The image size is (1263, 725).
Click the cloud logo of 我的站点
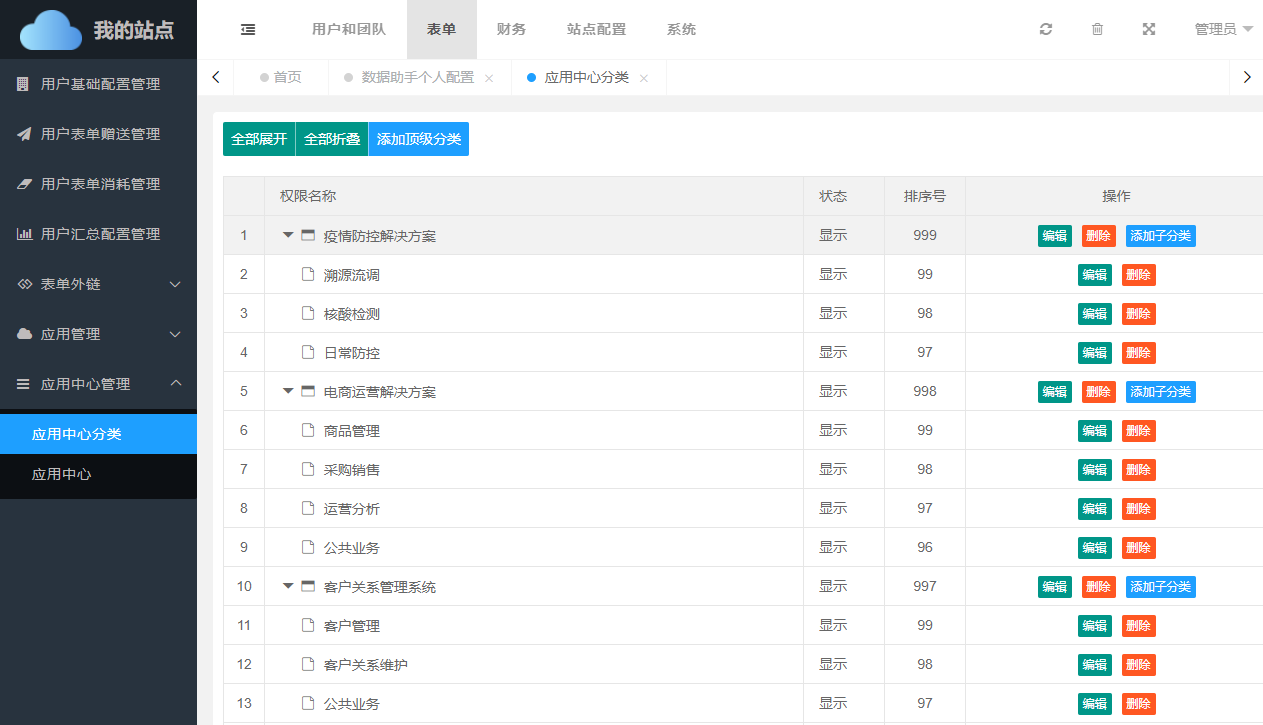click(51, 30)
